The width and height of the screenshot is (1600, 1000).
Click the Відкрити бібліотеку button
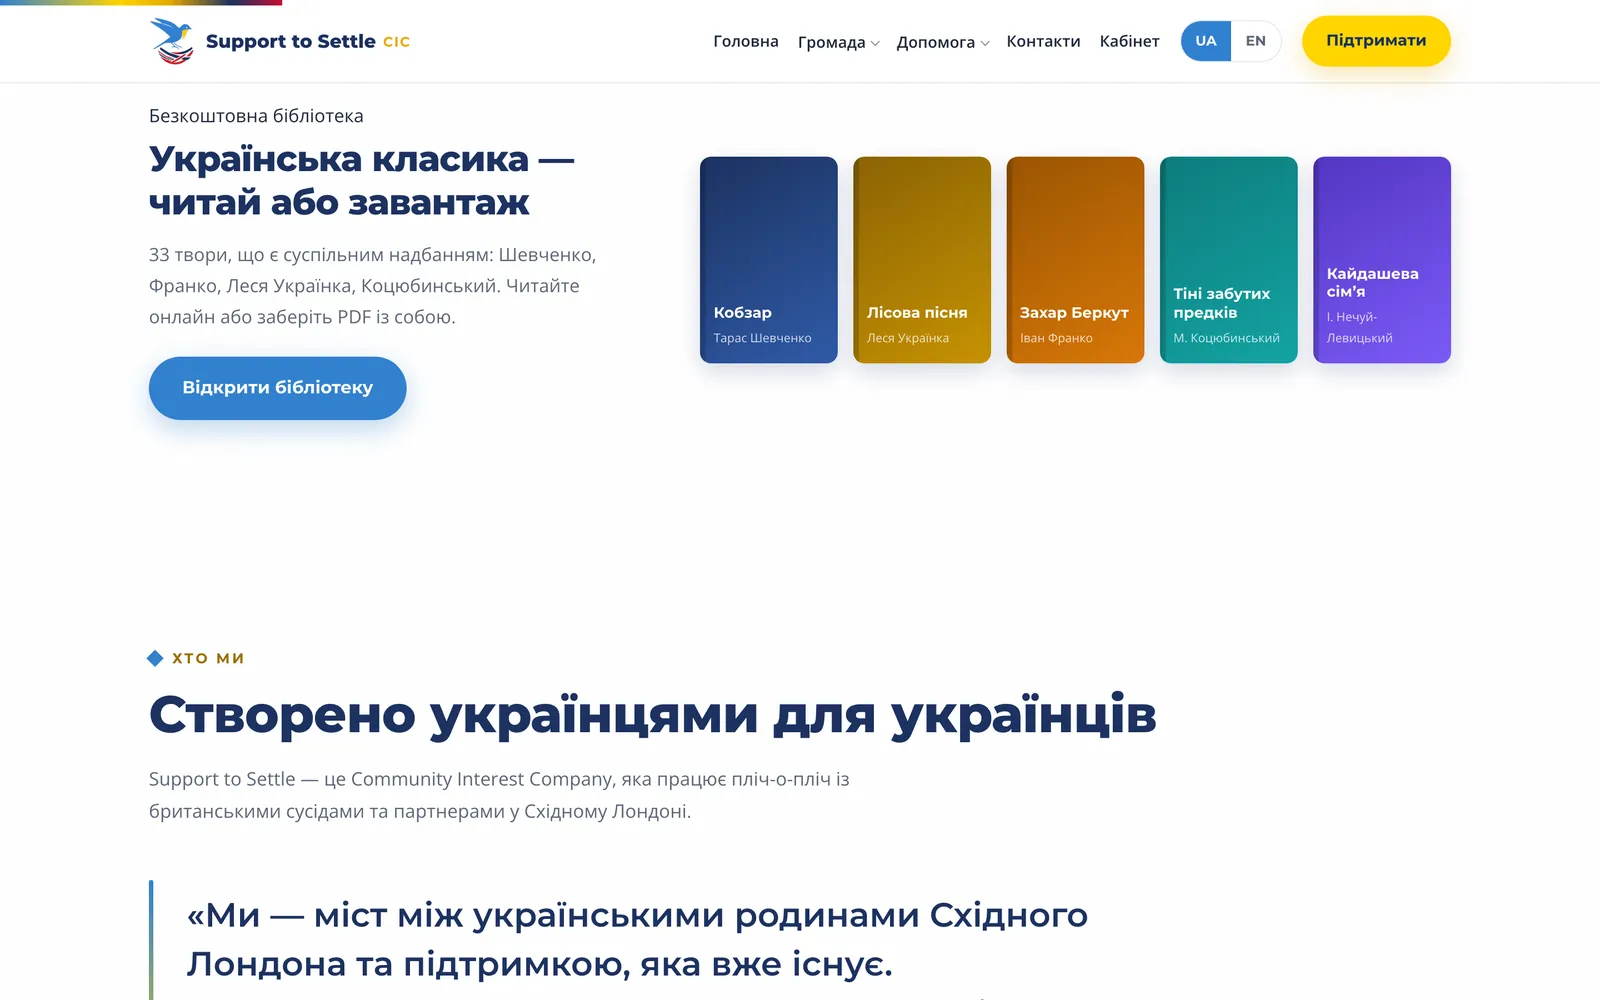278,388
